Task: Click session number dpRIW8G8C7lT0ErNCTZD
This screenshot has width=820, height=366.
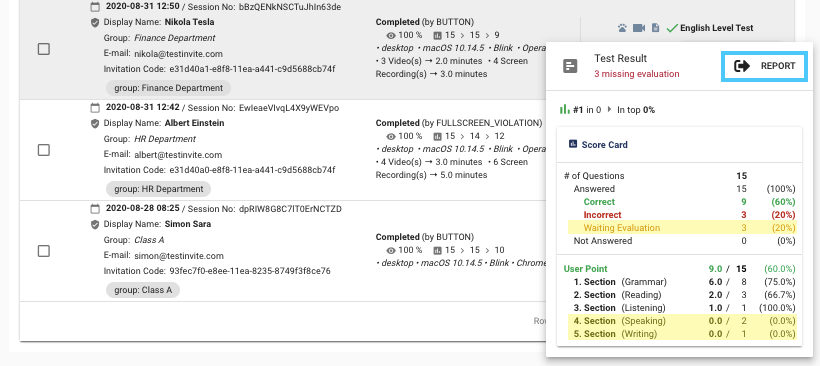Action: point(290,209)
